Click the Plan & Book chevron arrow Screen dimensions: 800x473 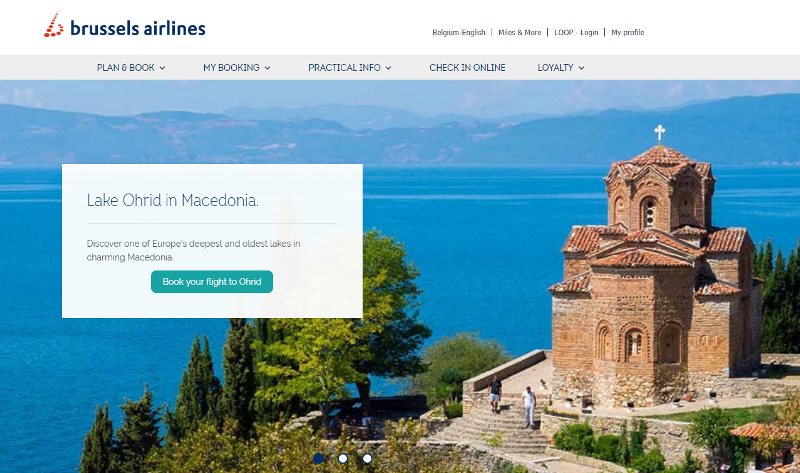(162, 68)
